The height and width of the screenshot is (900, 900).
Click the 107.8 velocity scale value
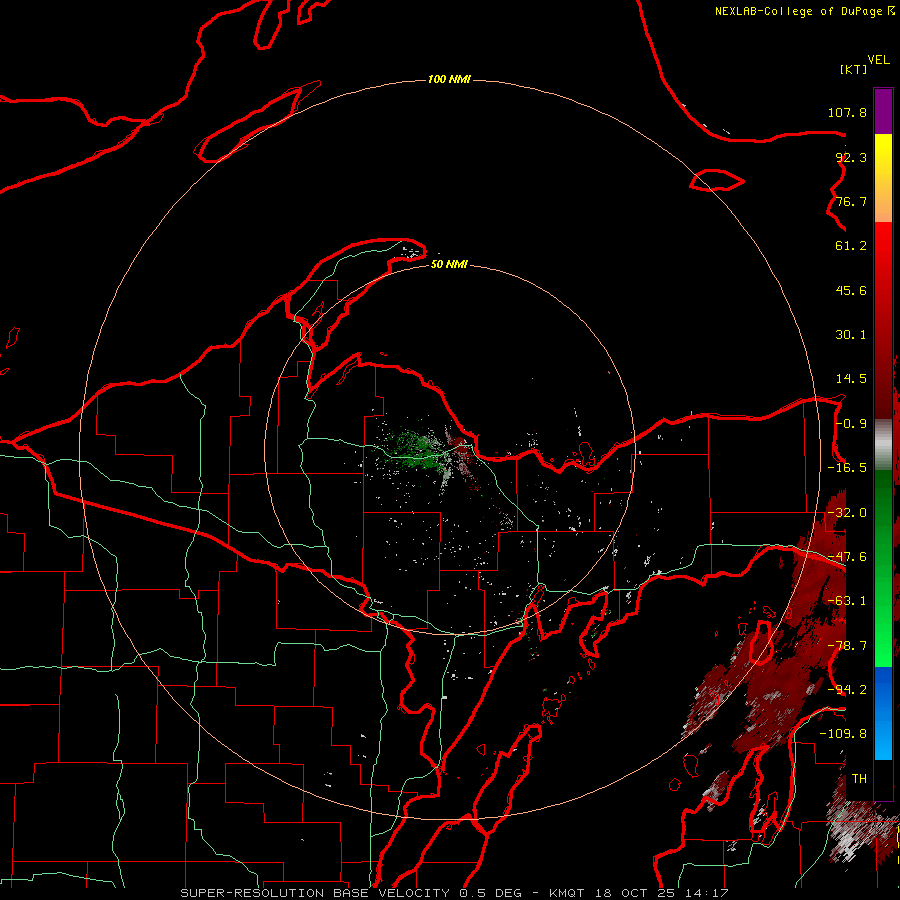tap(847, 112)
